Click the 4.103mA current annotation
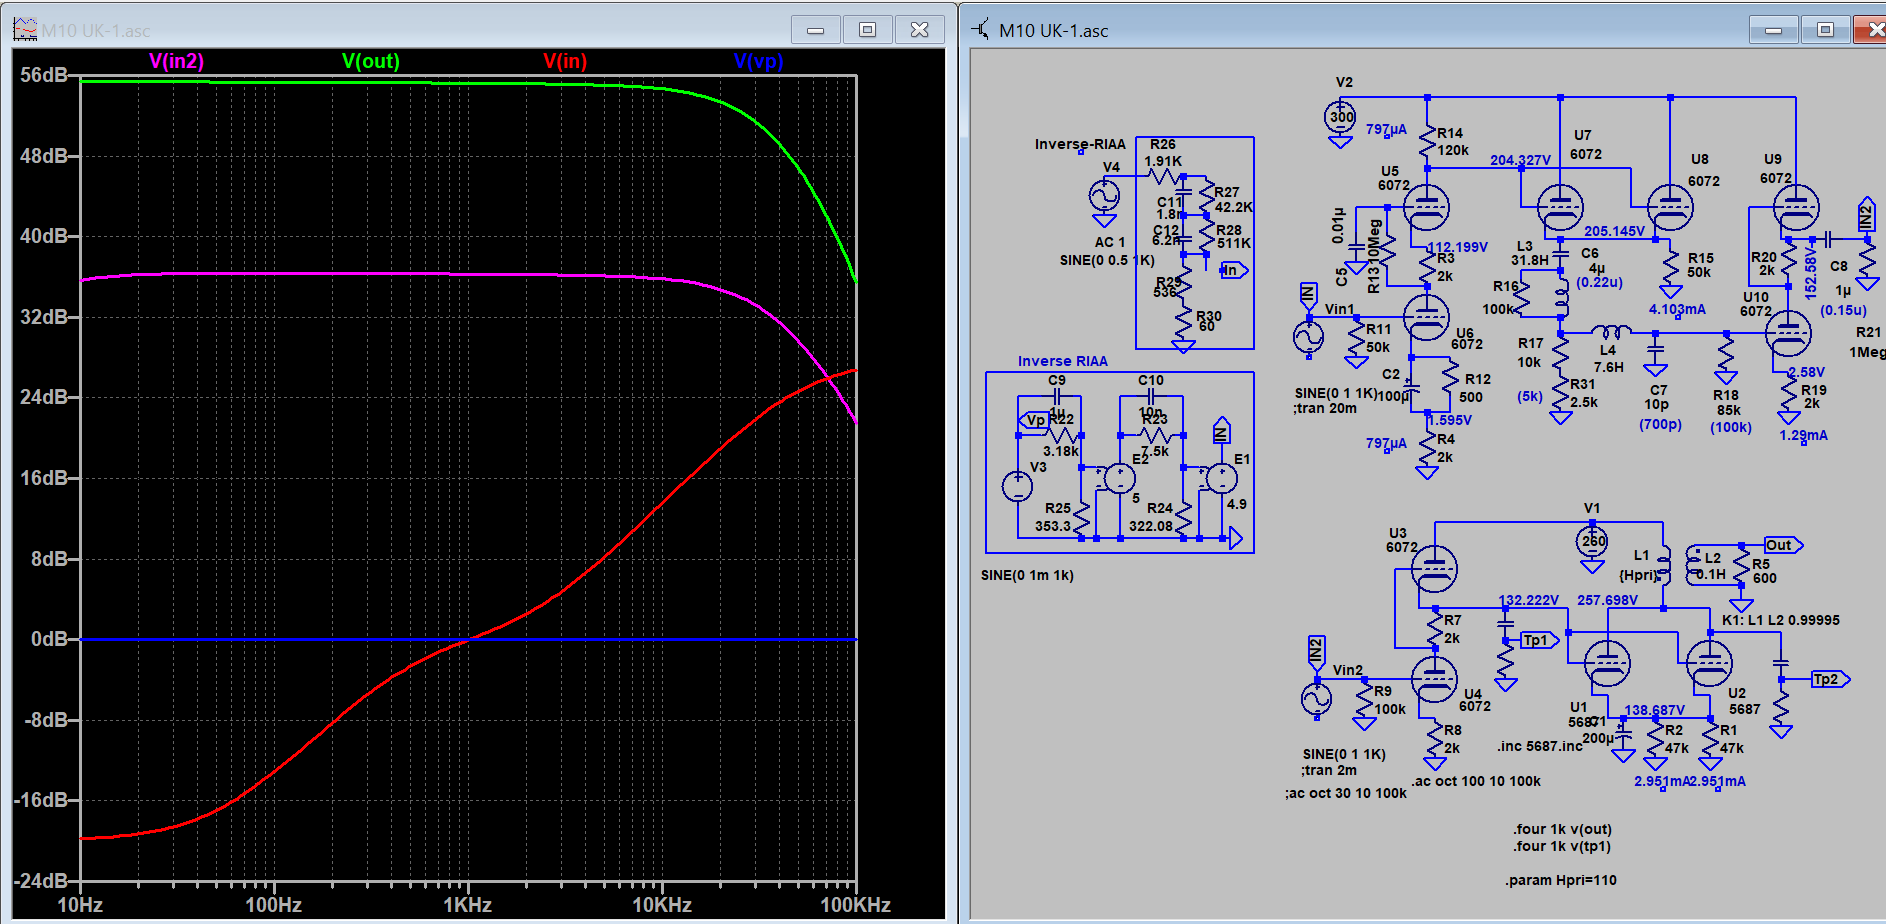The image size is (1886, 924). 1677,309
